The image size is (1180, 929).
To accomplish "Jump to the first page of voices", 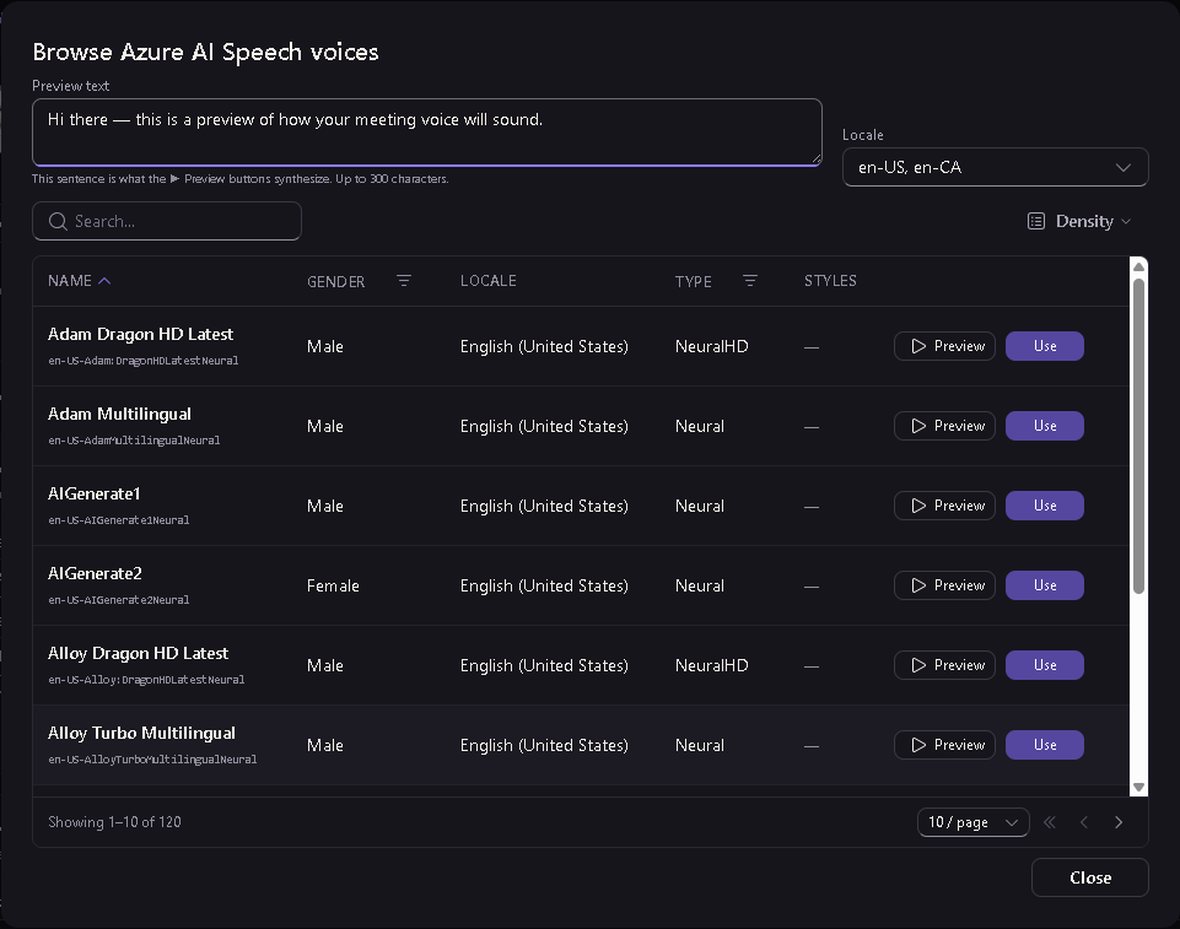I will coord(1049,822).
